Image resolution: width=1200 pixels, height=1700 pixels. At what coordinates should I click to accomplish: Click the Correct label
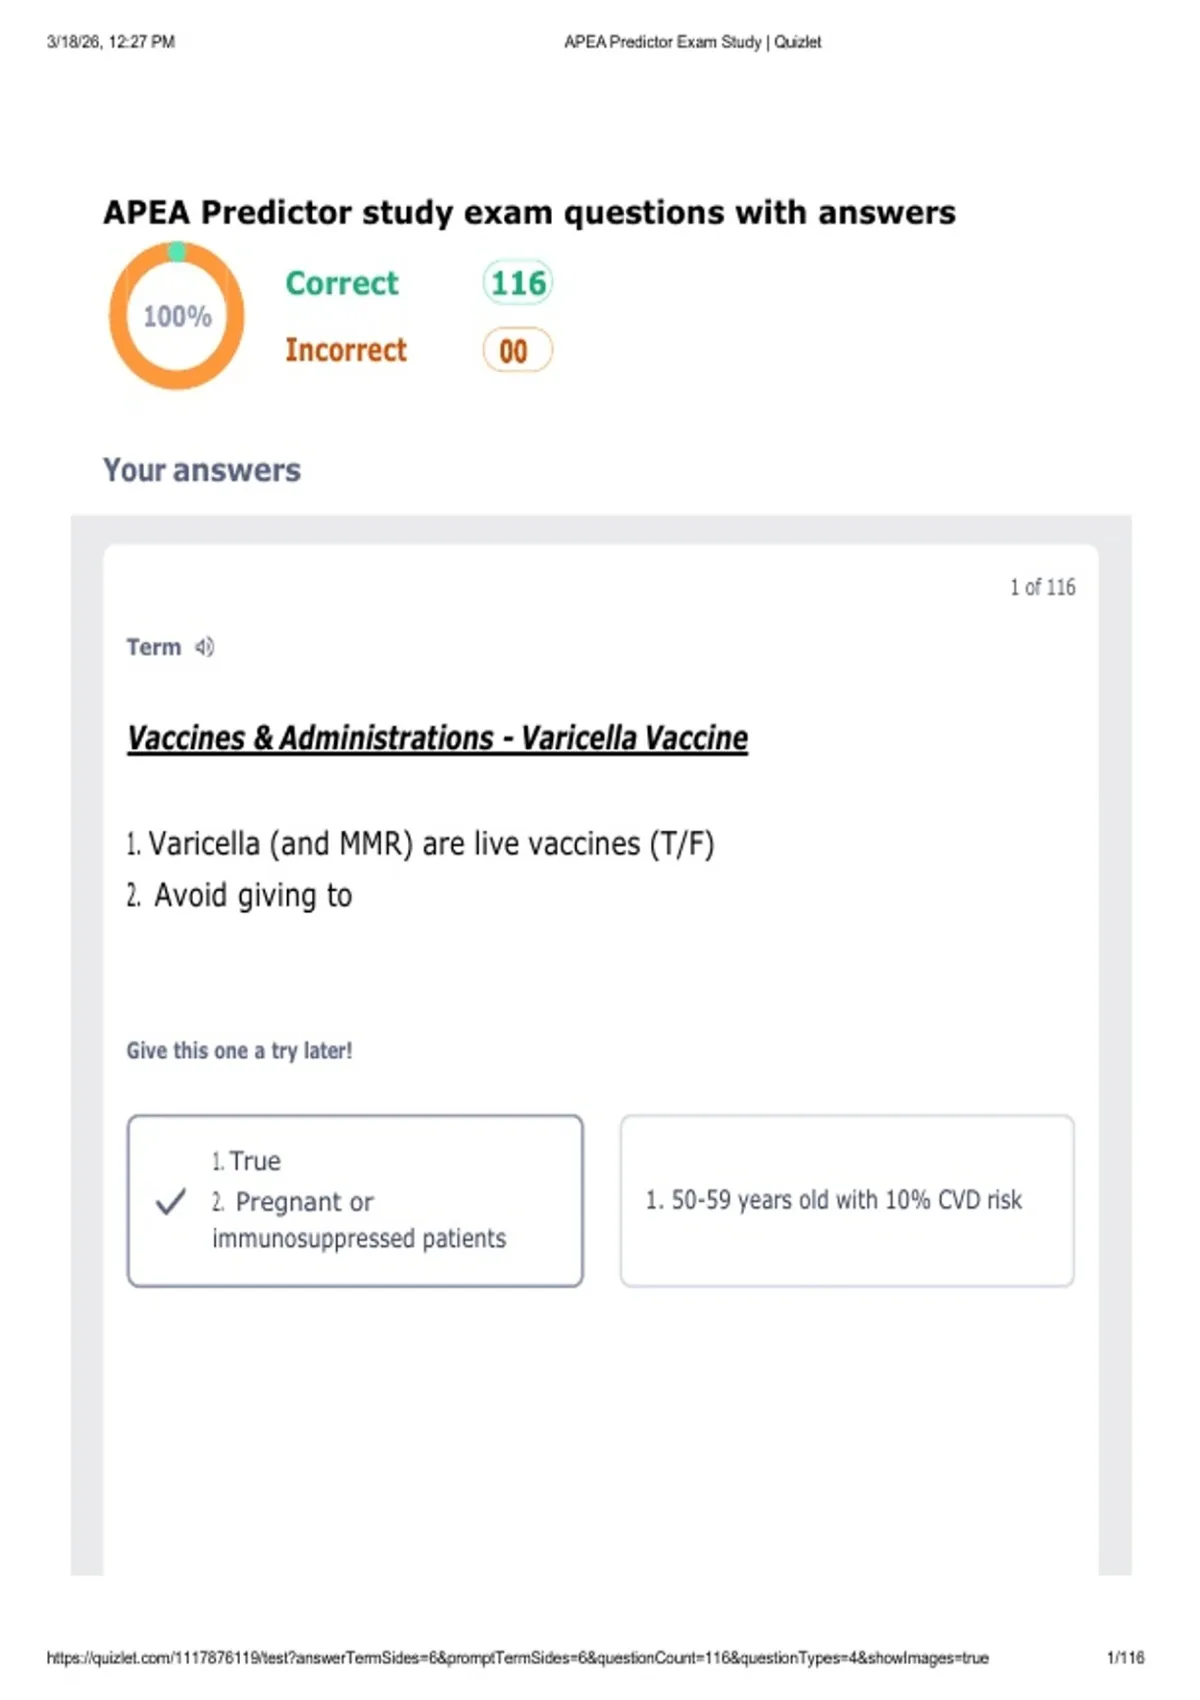[342, 283]
